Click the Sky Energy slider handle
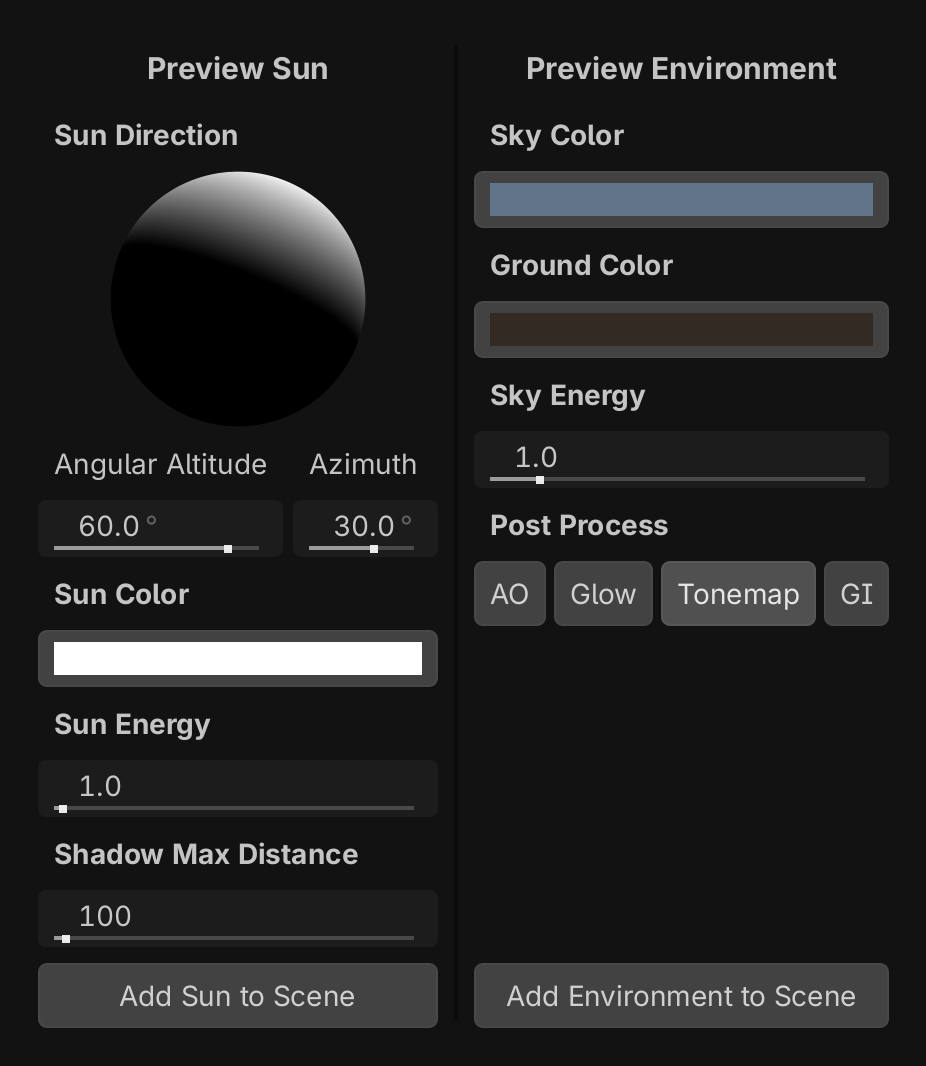926x1066 pixels. (540, 480)
